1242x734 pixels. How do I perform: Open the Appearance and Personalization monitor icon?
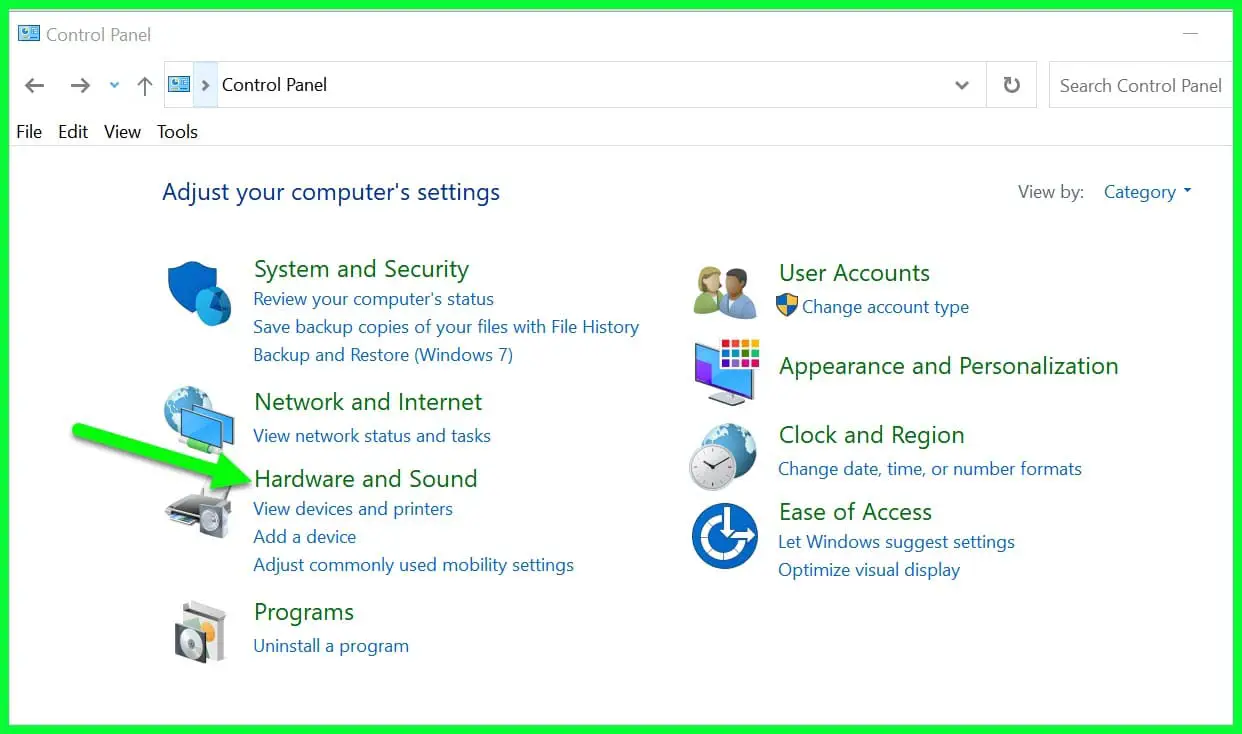726,371
